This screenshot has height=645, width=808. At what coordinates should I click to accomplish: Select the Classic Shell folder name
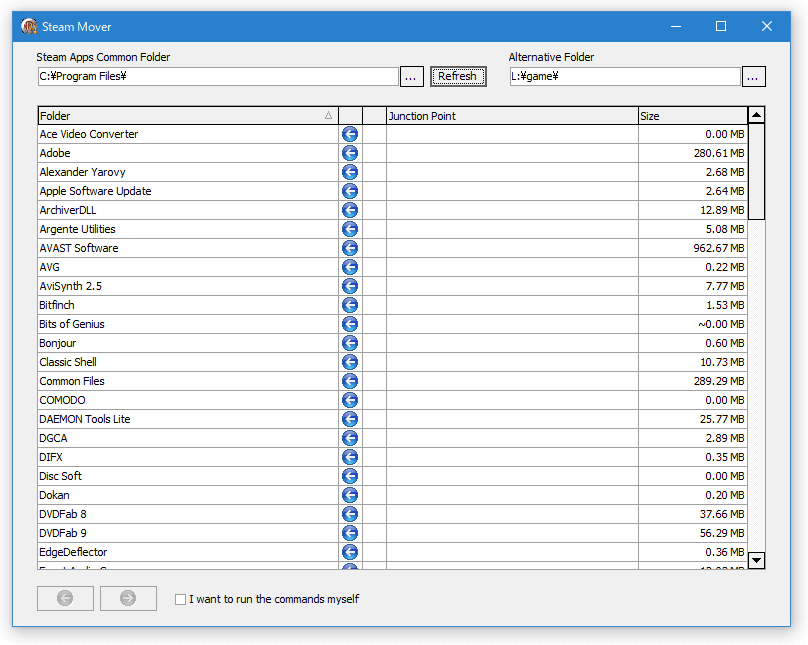tap(68, 363)
